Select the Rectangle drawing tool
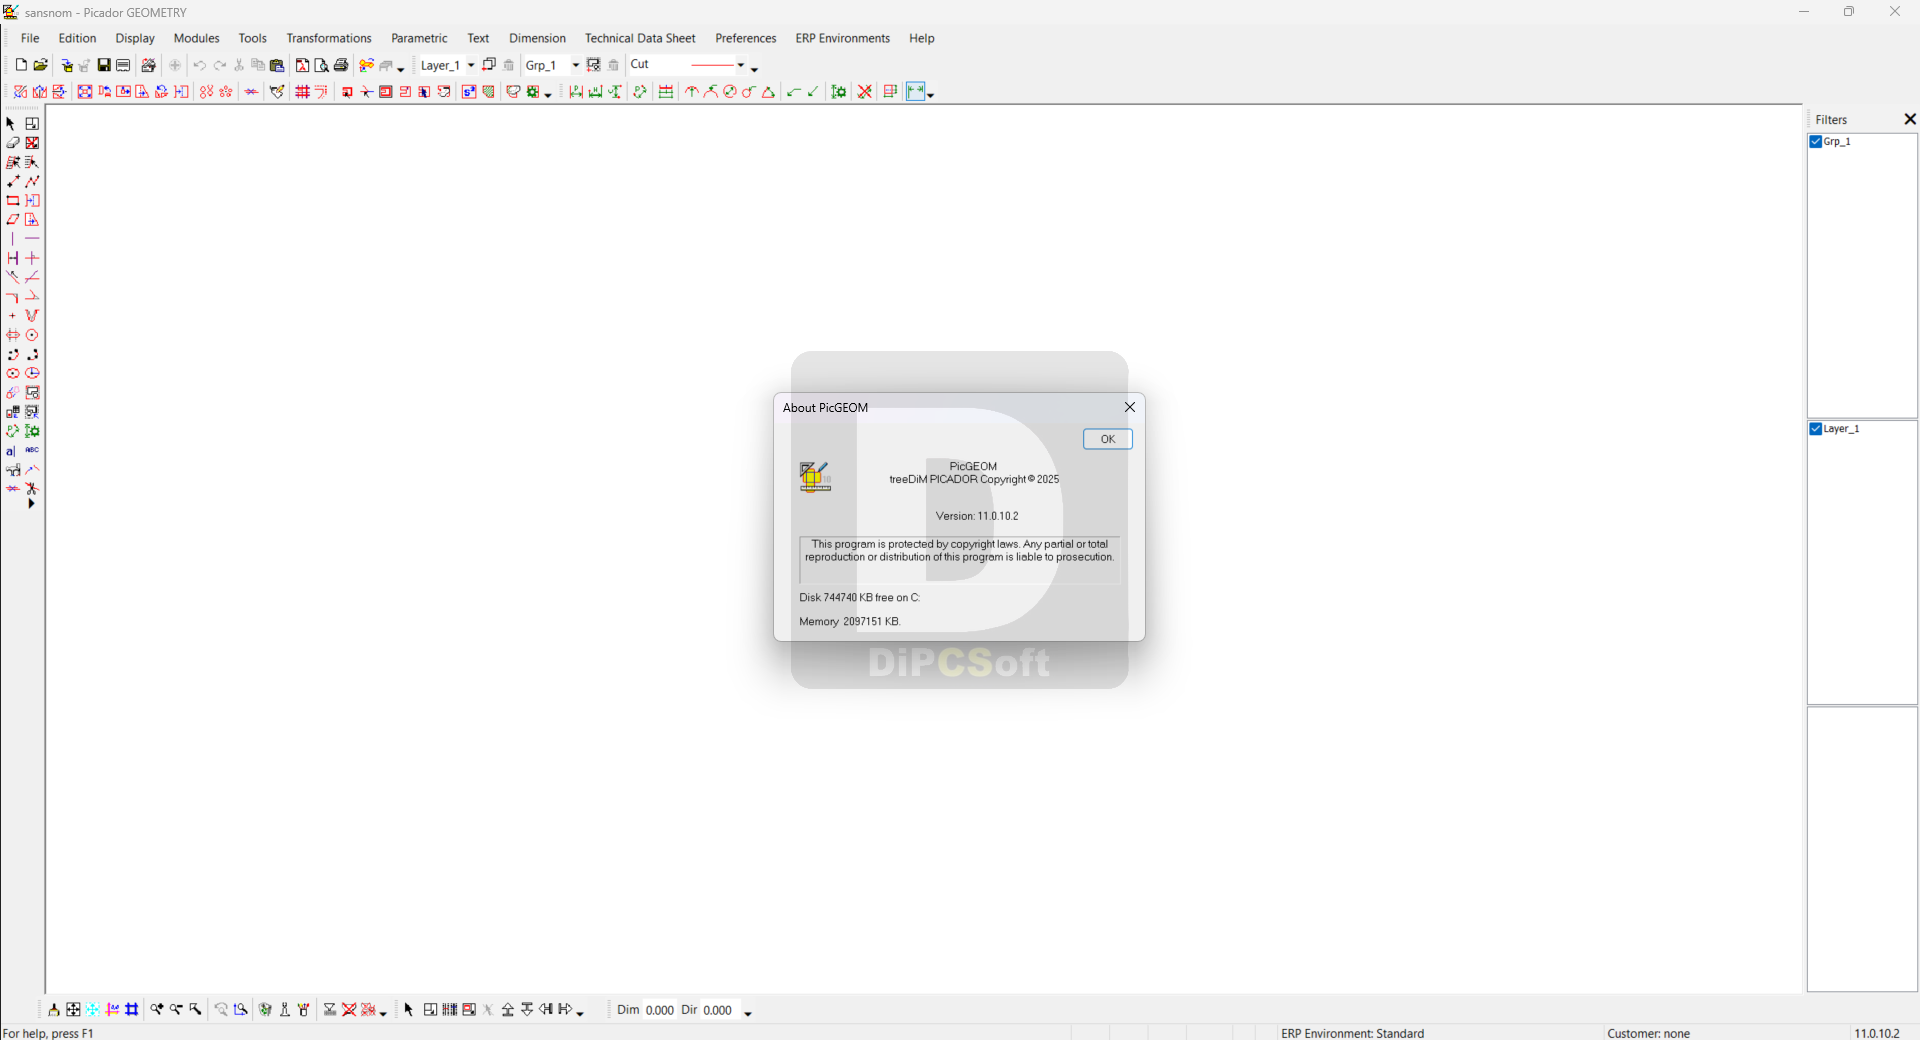This screenshot has height=1040, width=1920. (x=13, y=201)
